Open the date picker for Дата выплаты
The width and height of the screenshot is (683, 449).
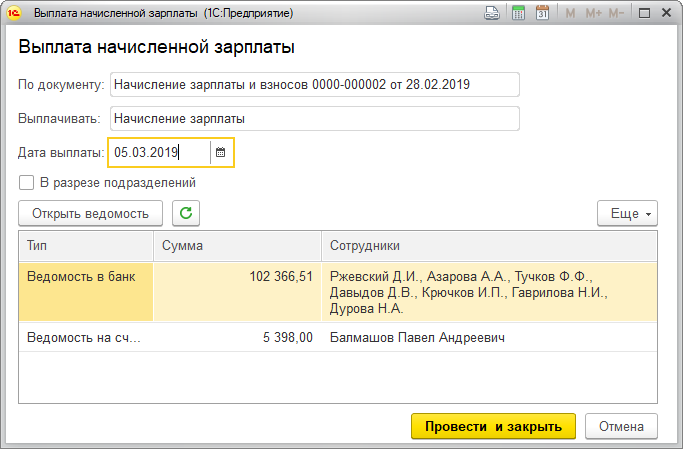tap(221, 153)
